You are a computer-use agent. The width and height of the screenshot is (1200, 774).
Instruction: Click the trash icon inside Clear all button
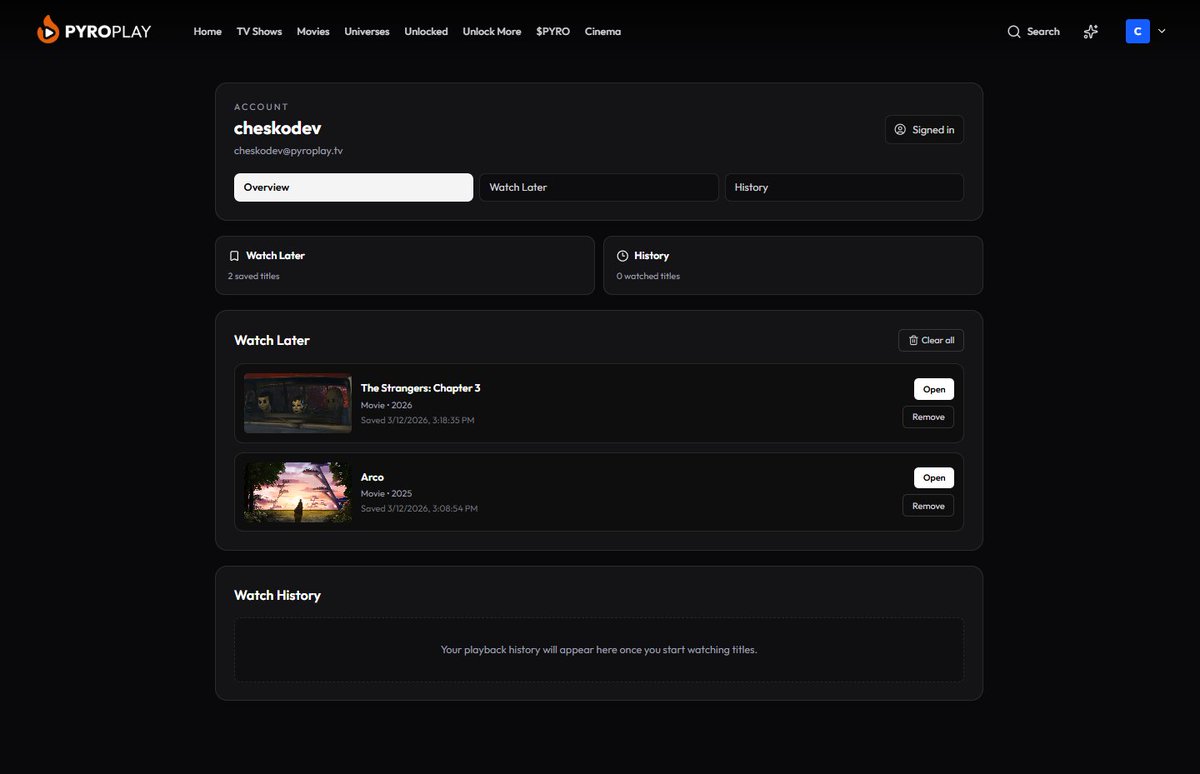click(x=912, y=340)
